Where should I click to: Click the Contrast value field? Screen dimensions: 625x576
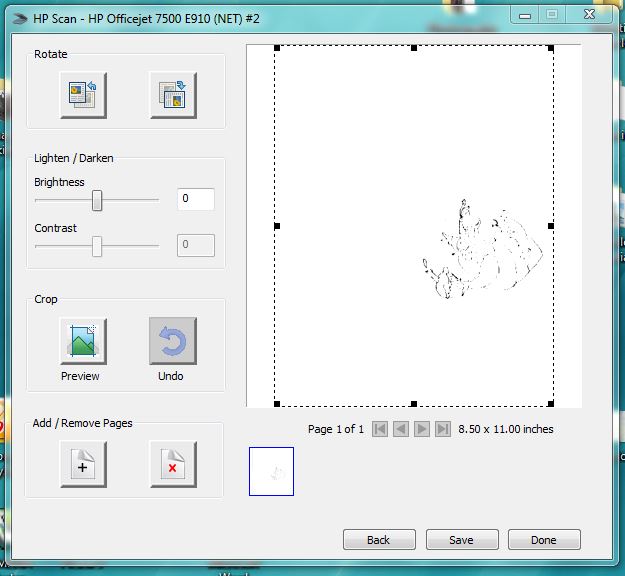tap(196, 245)
